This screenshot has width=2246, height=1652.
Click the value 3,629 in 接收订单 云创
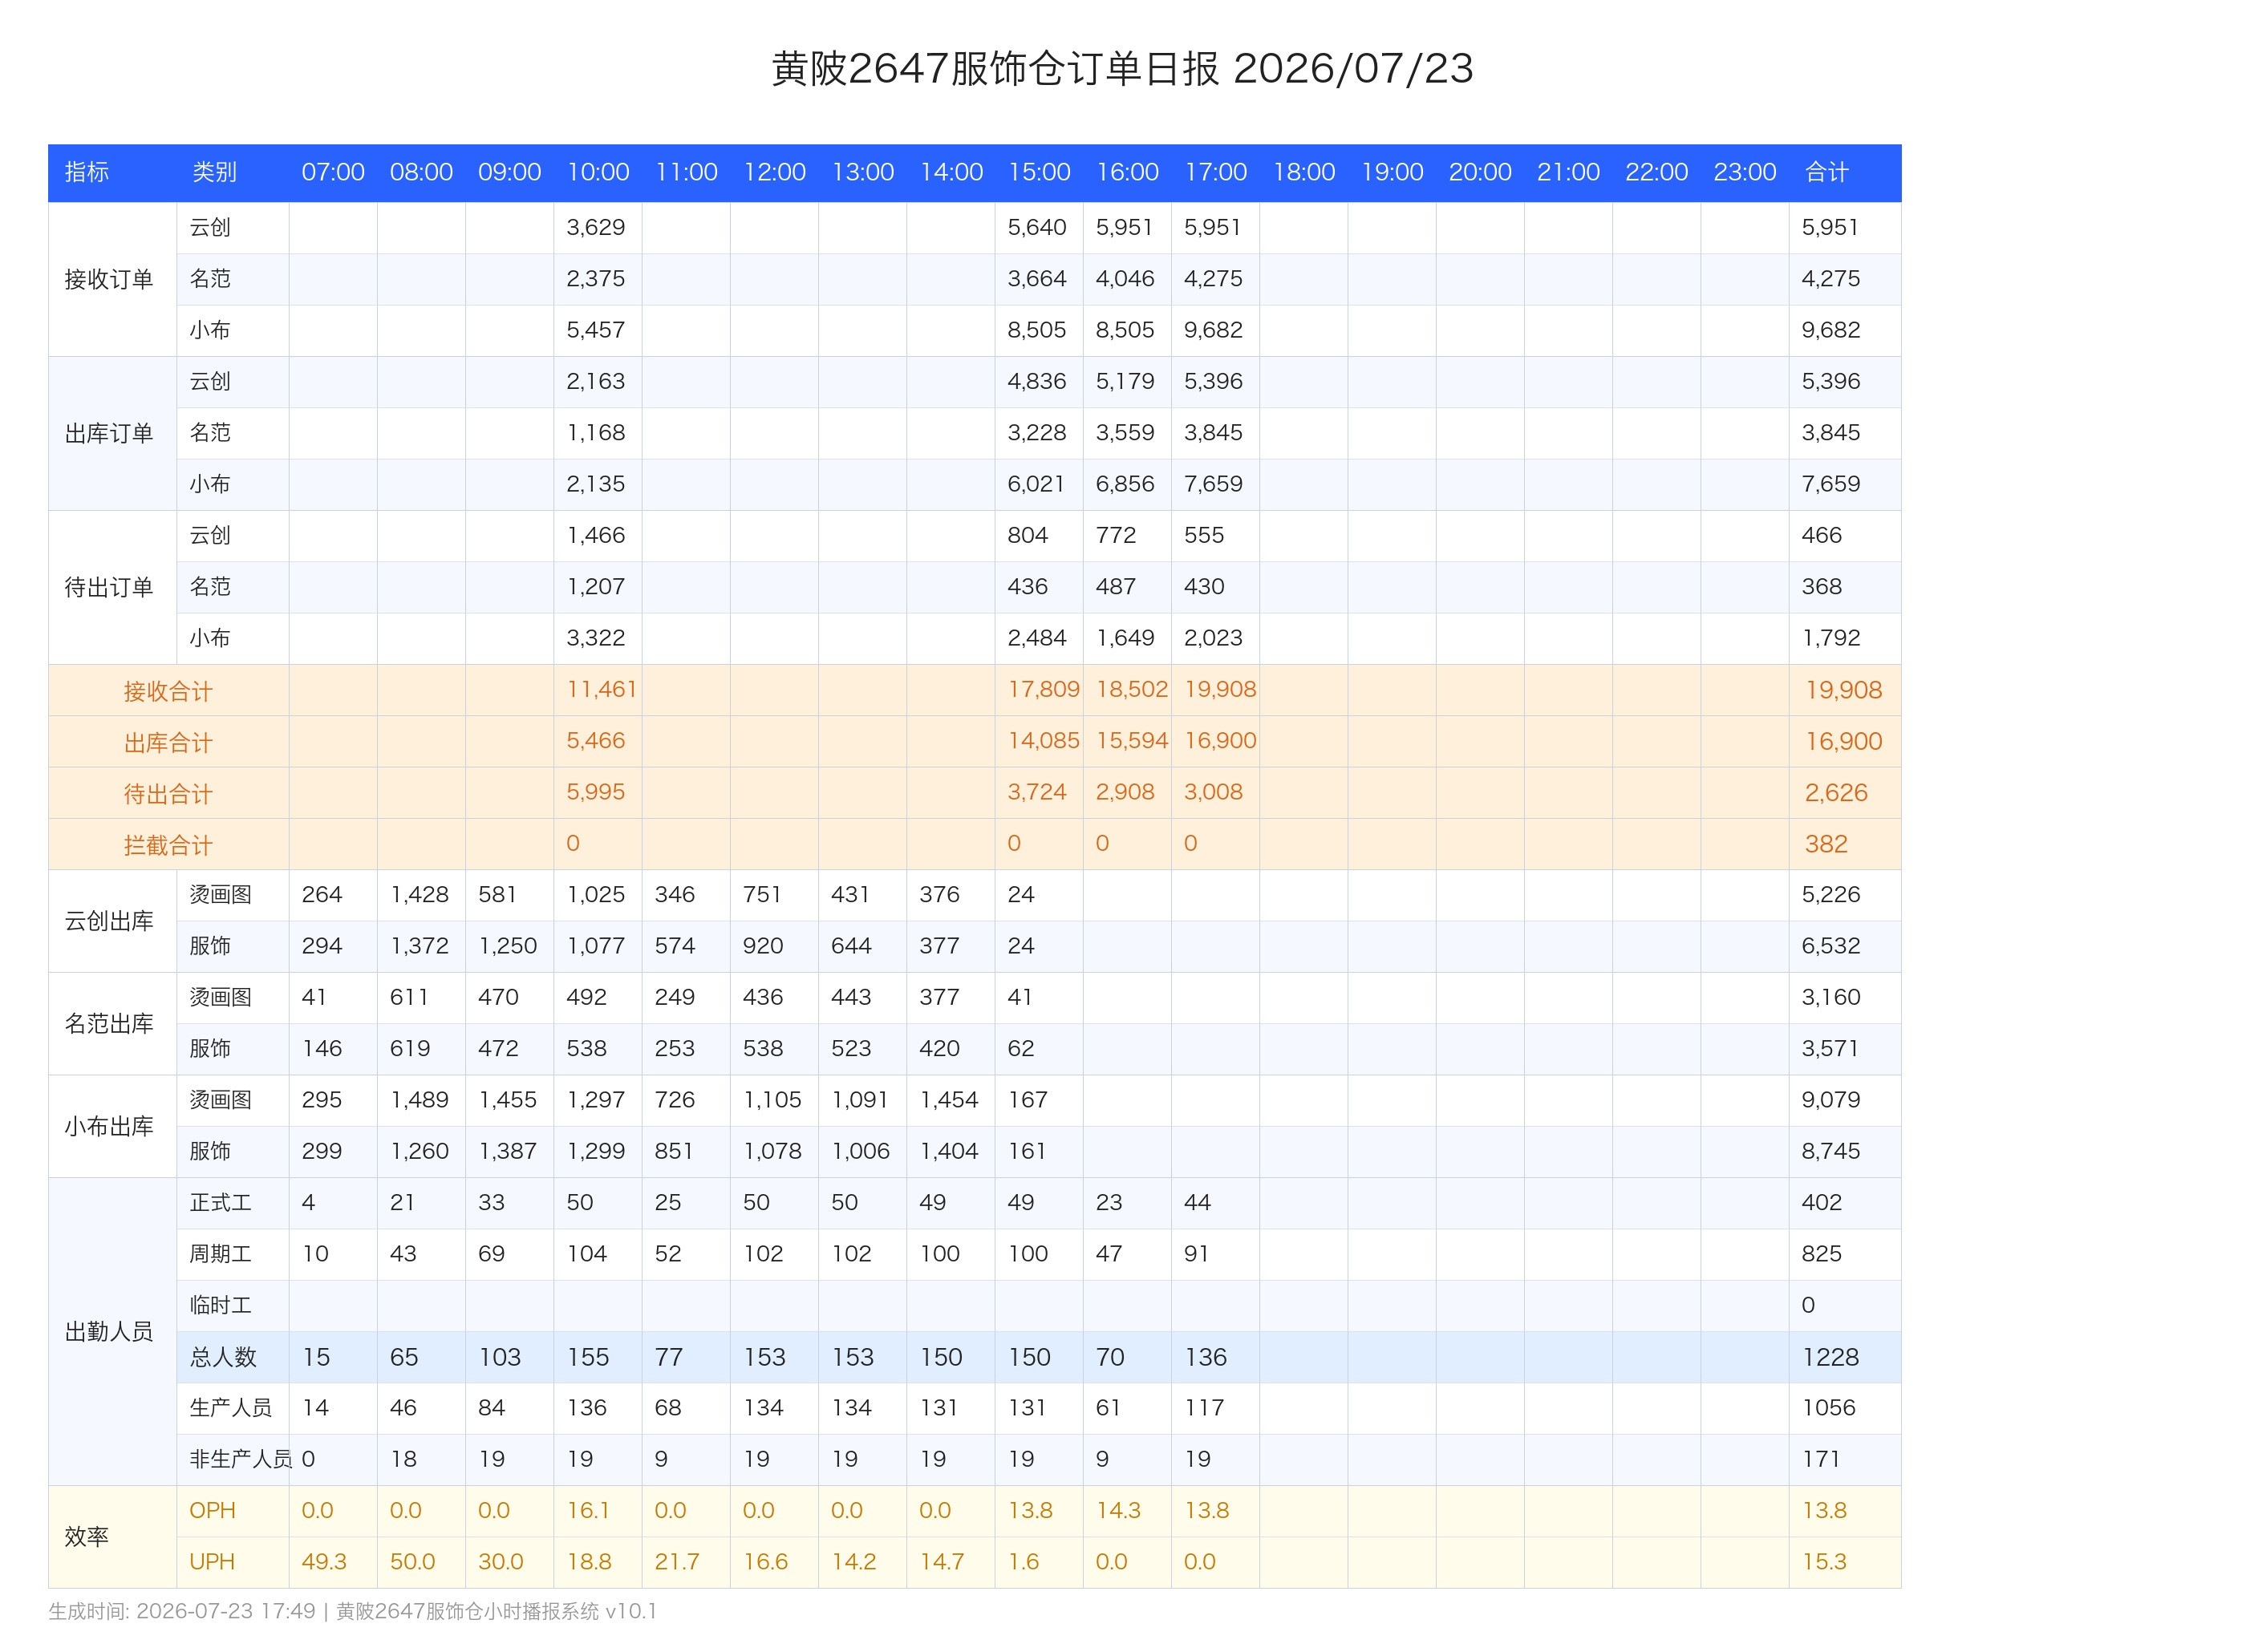(596, 227)
